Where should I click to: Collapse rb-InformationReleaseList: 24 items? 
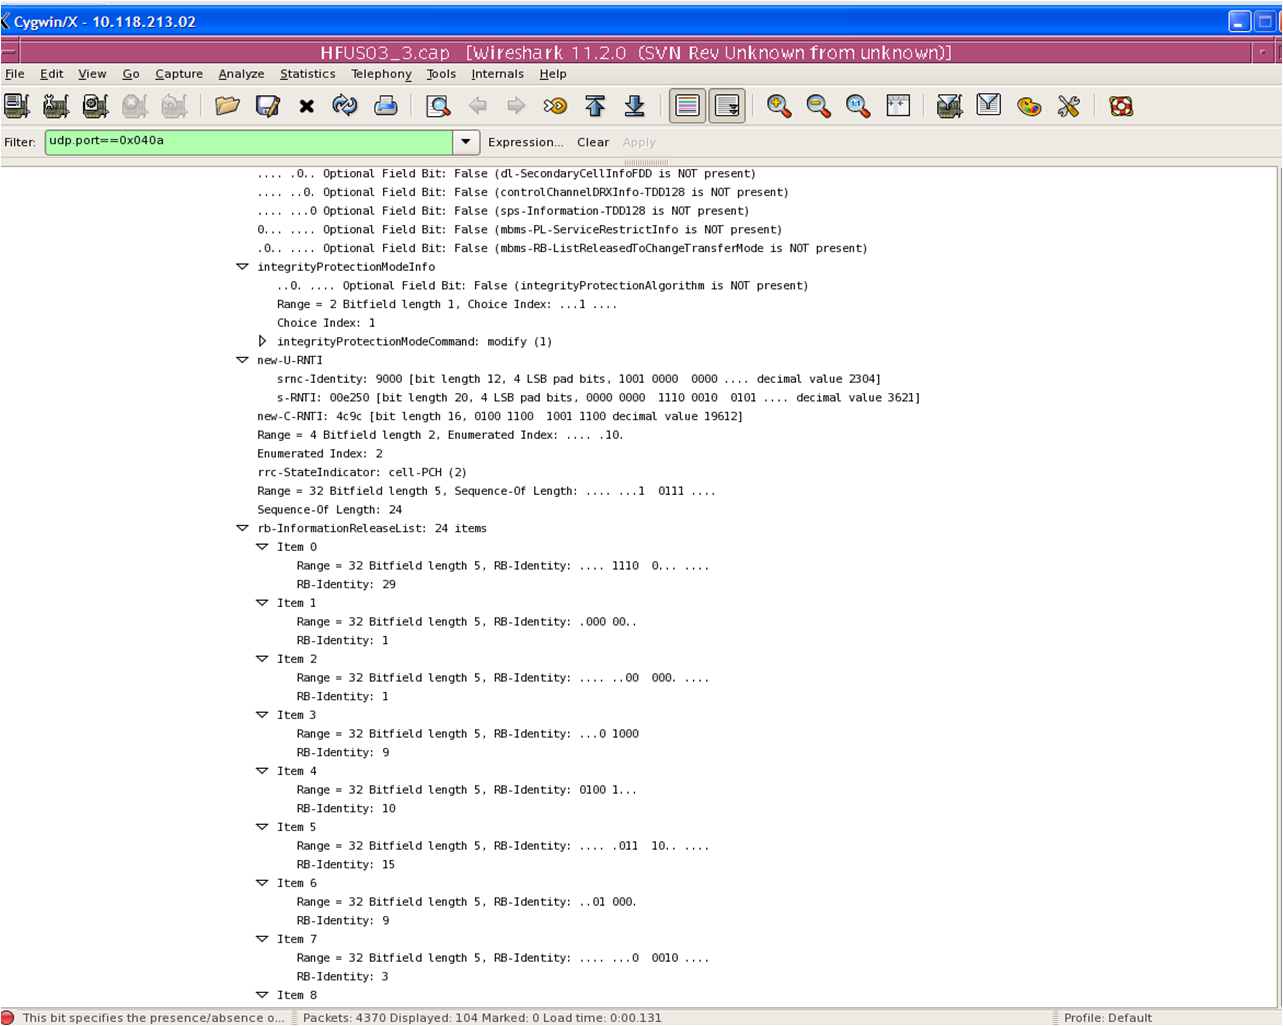[242, 528]
